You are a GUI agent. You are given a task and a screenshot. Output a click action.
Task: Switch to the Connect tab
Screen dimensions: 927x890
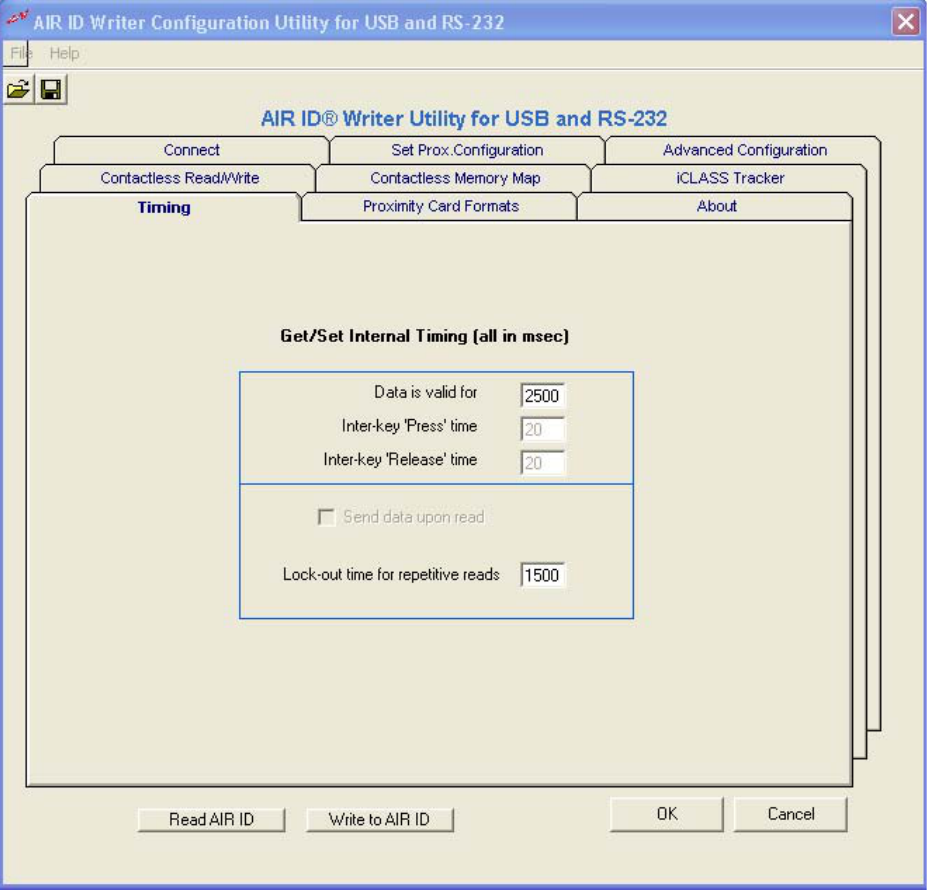[192, 150]
